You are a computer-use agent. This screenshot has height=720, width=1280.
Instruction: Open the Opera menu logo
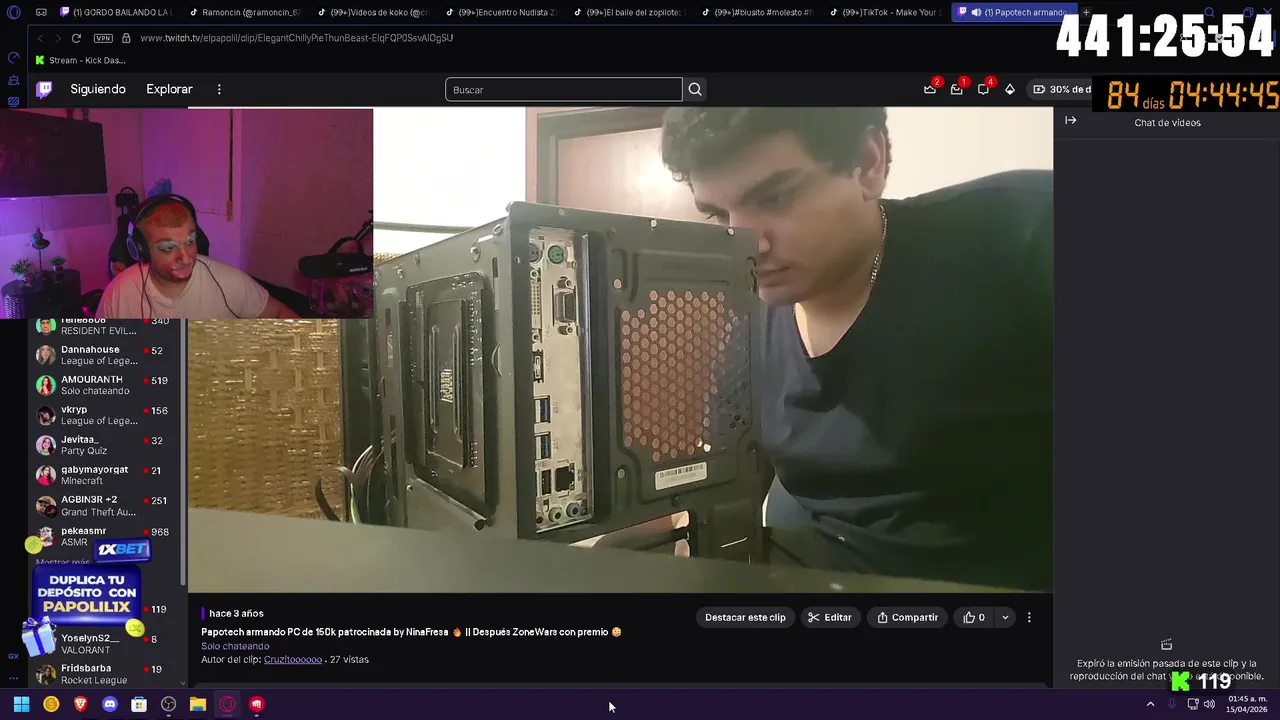[13, 12]
